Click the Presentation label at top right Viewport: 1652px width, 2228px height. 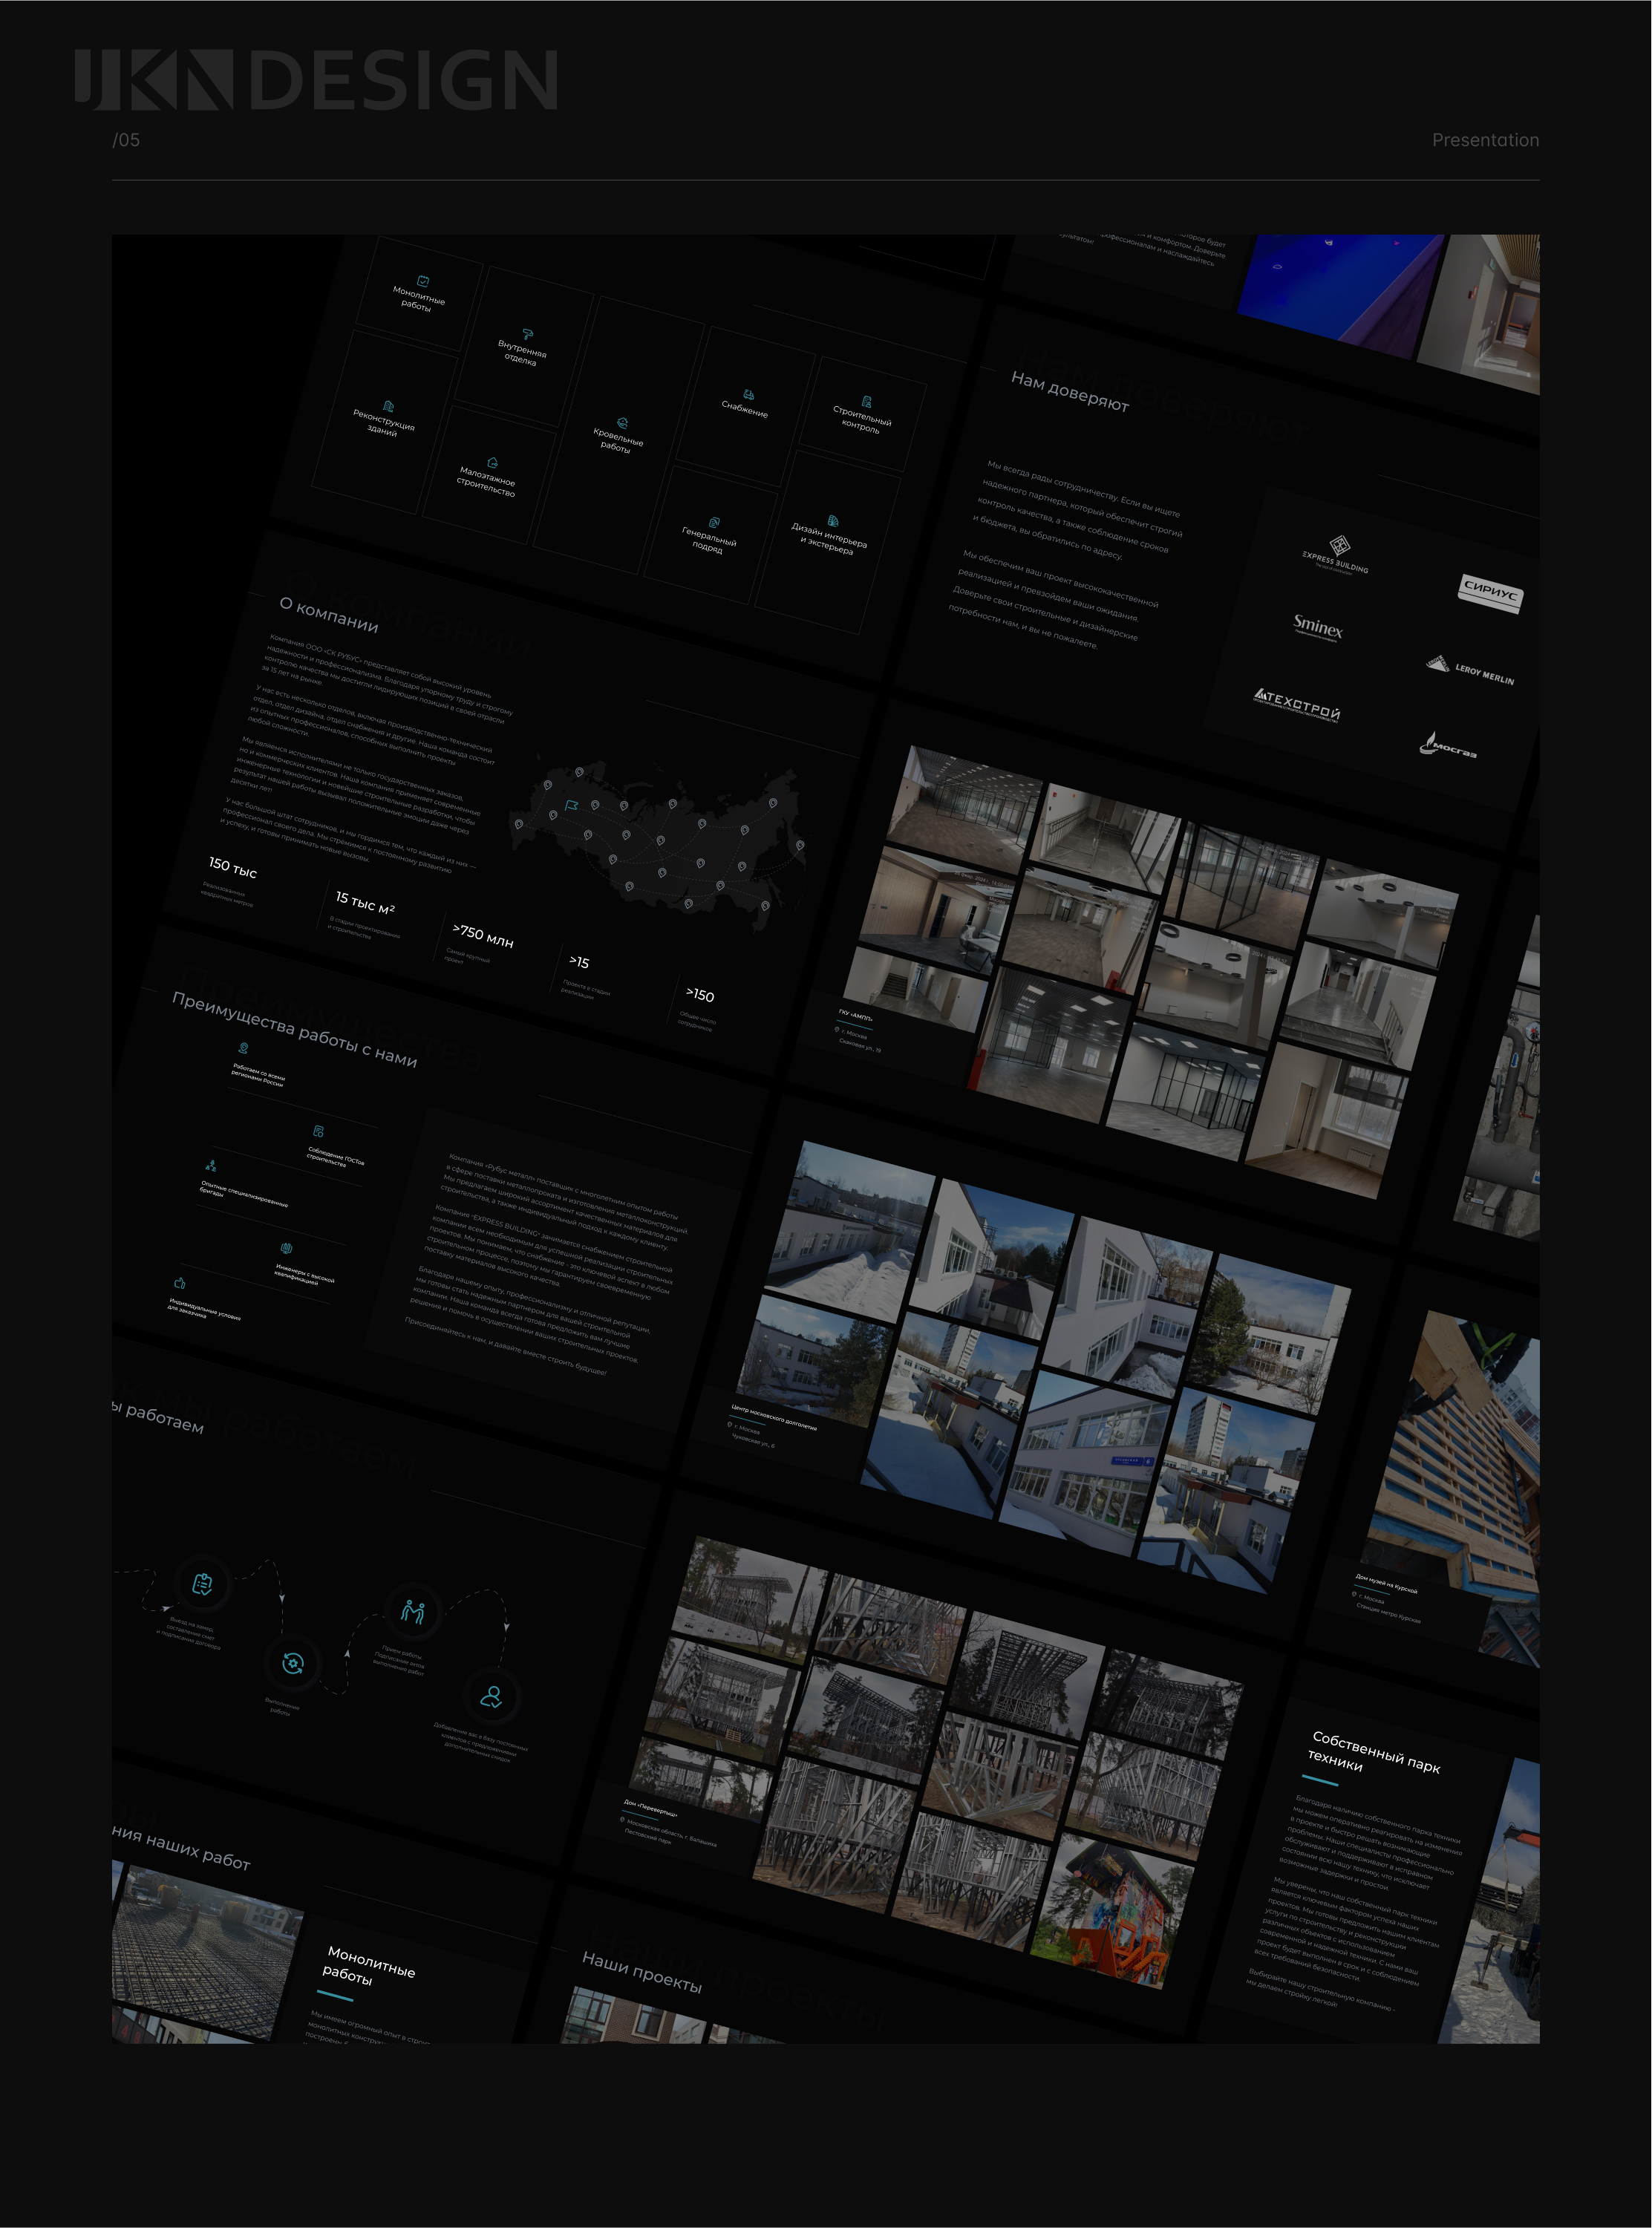(x=1484, y=140)
